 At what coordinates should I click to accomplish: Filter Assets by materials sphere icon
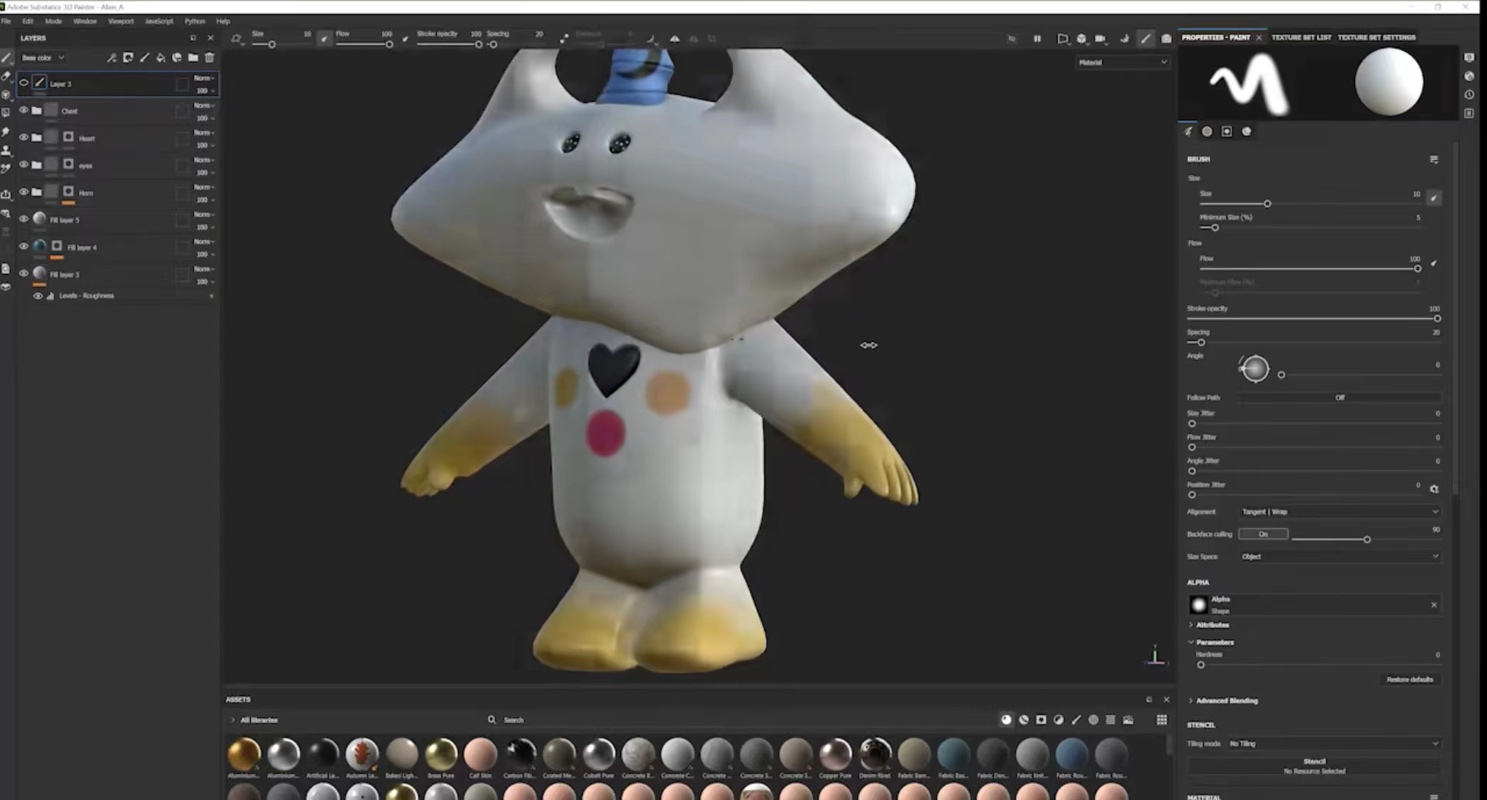[x=1006, y=720]
